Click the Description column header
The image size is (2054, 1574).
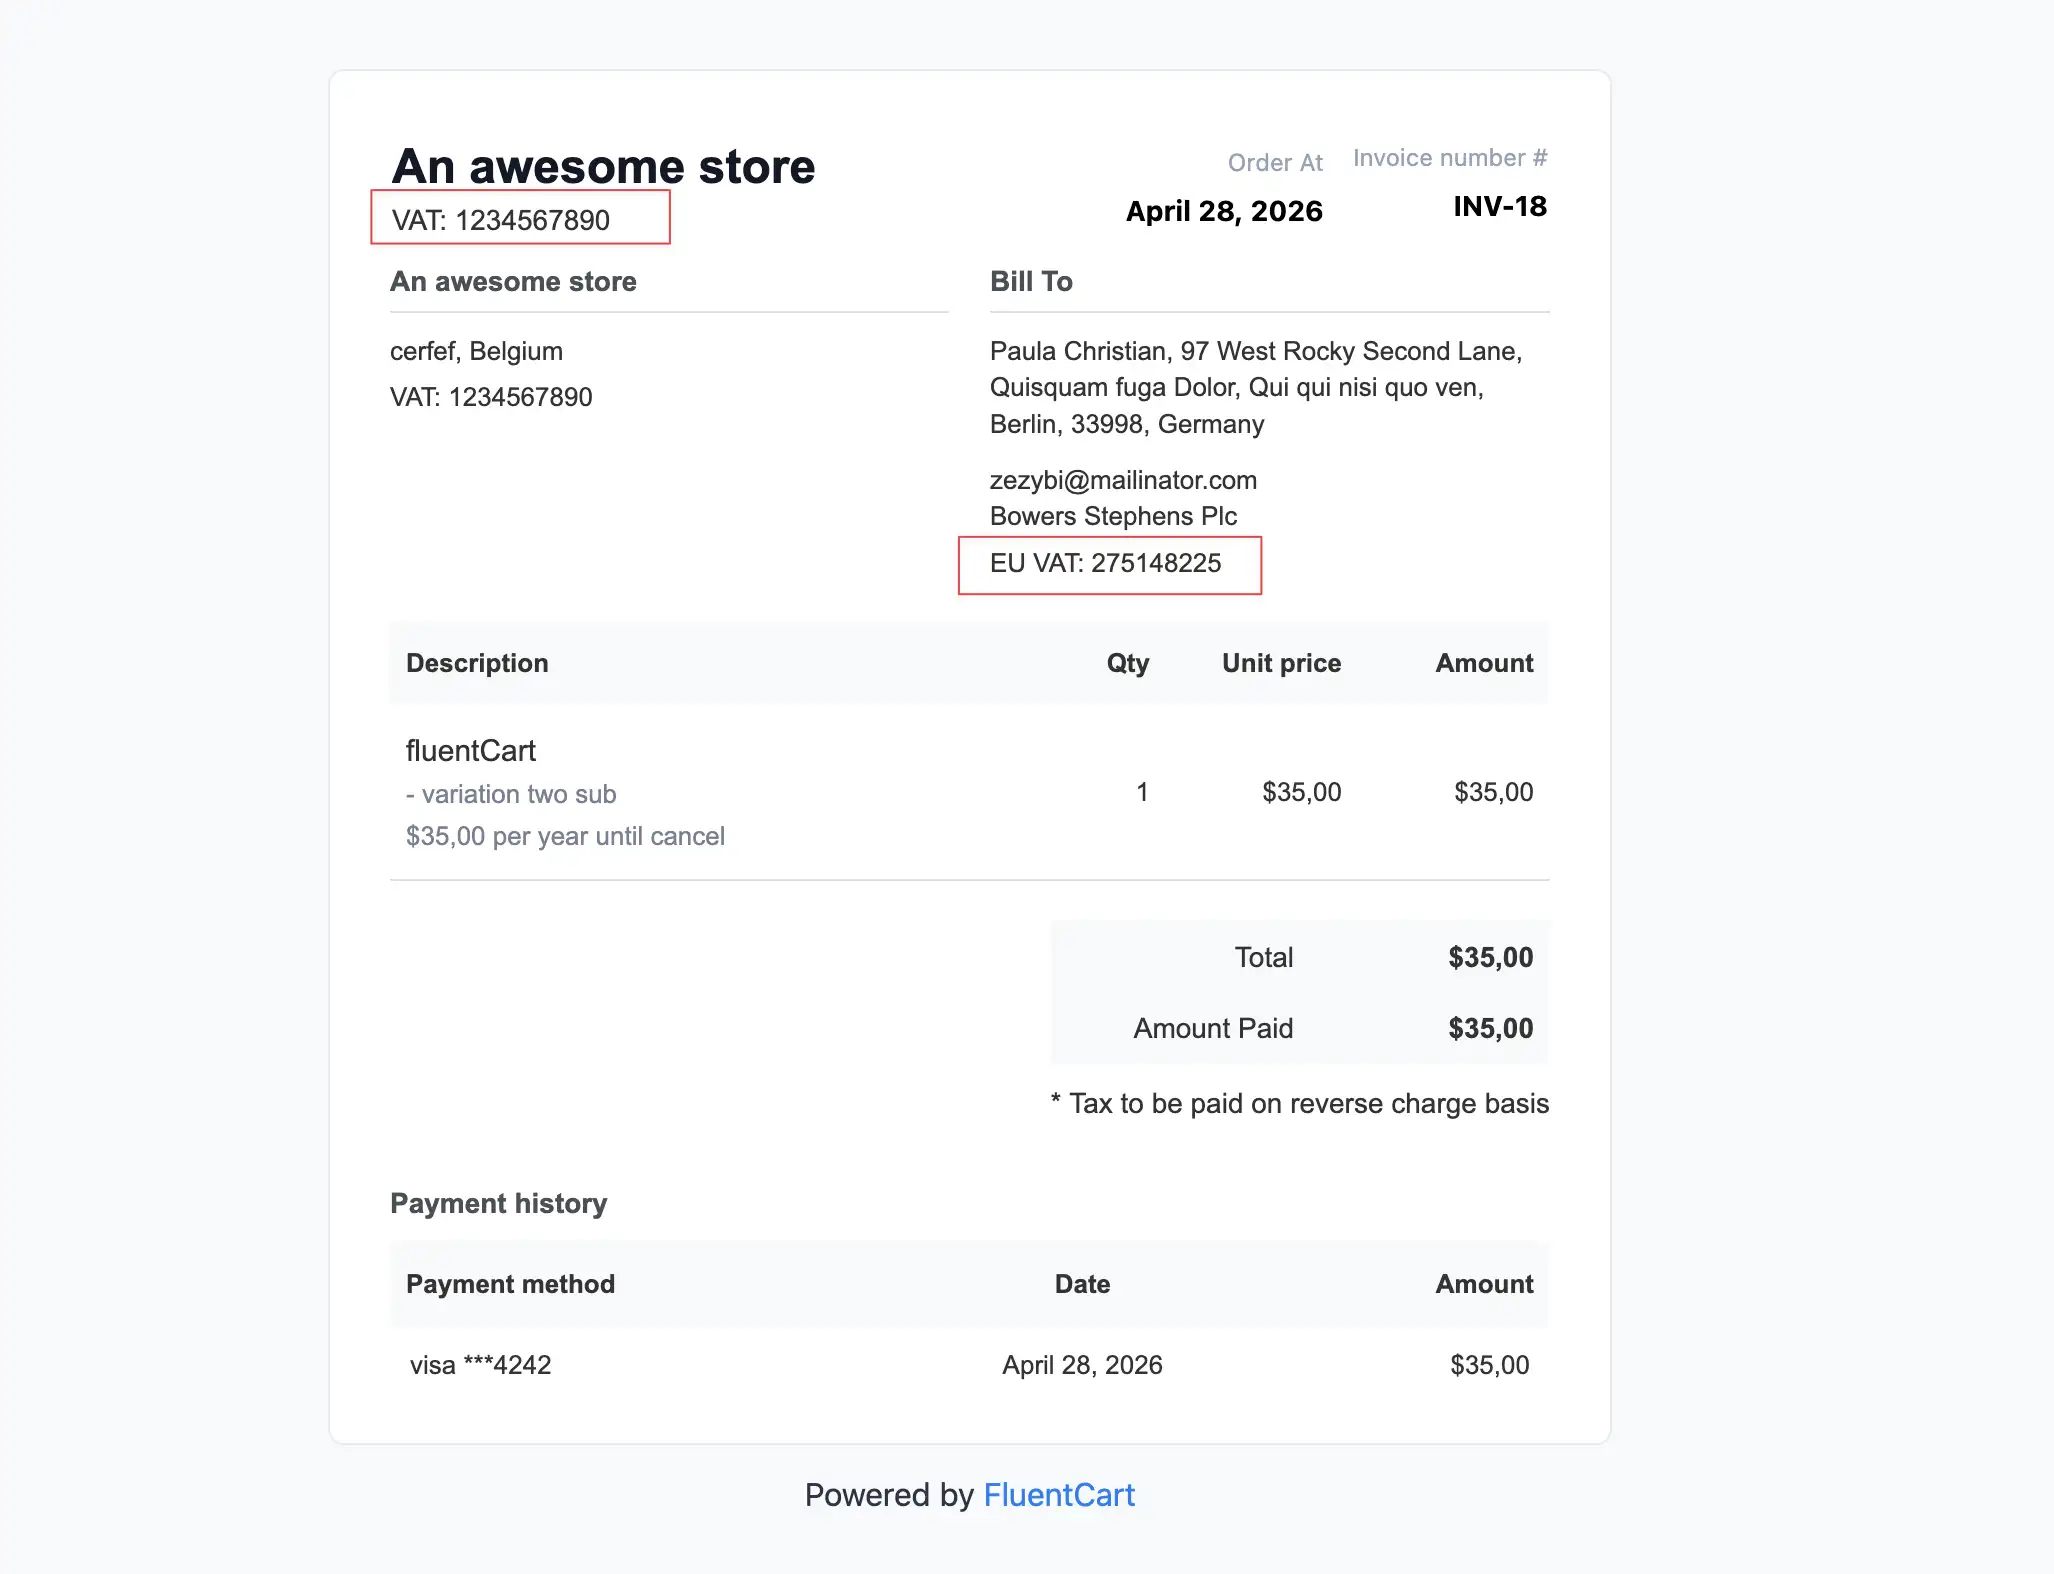[x=477, y=663]
